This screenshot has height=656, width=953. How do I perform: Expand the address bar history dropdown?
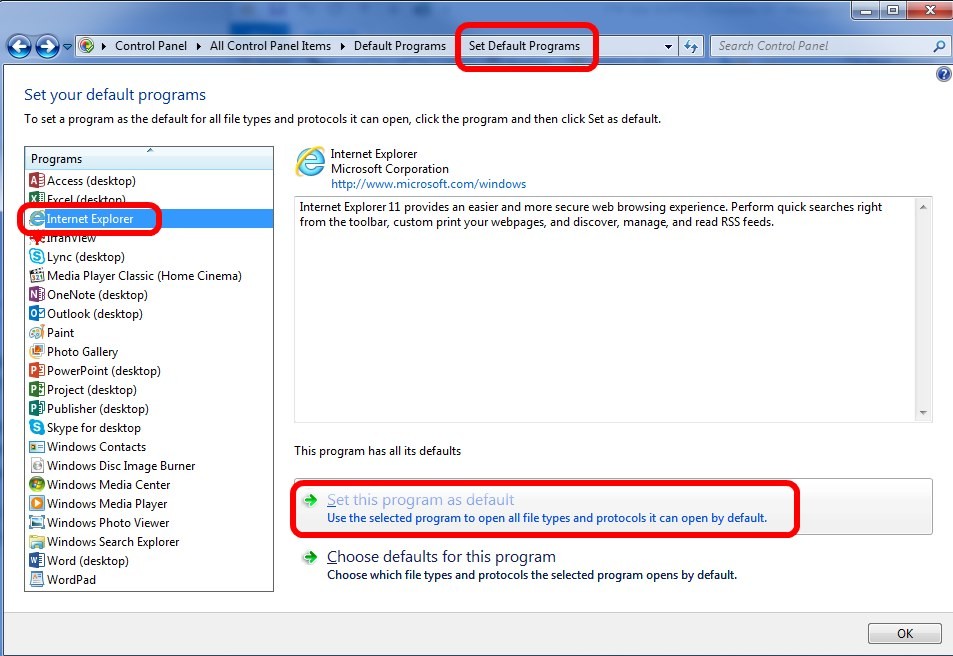point(668,46)
